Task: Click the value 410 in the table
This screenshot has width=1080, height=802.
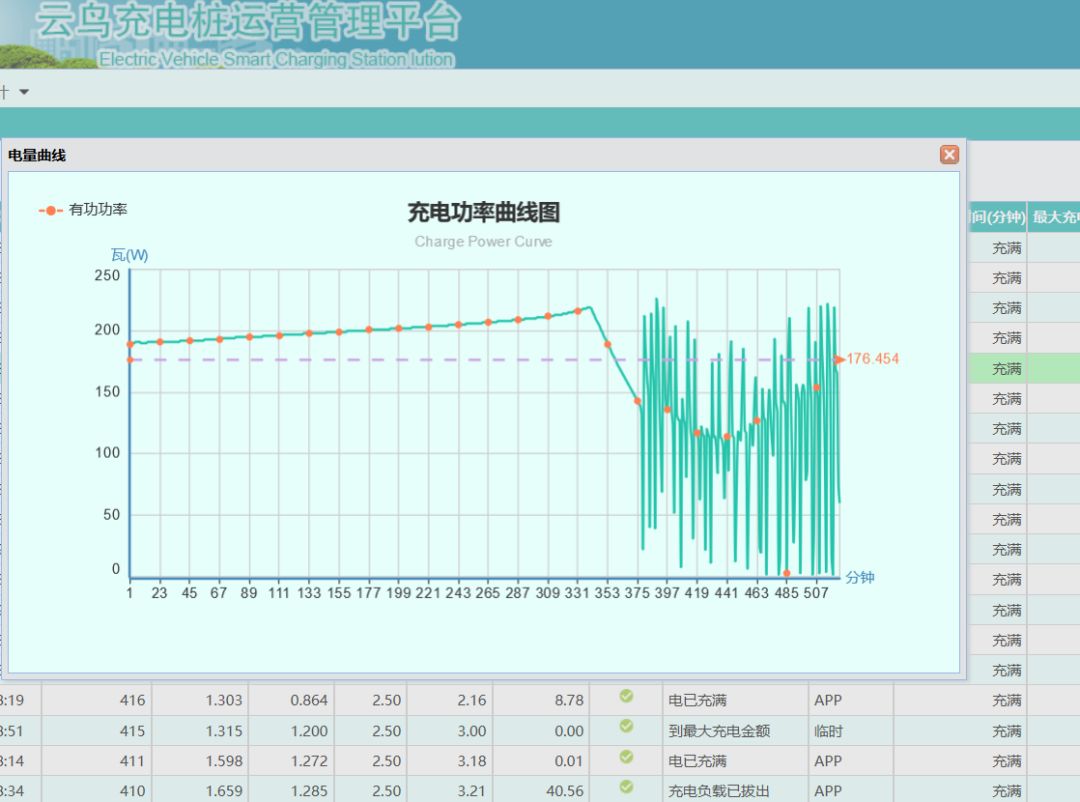Action: tap(132, 791)
